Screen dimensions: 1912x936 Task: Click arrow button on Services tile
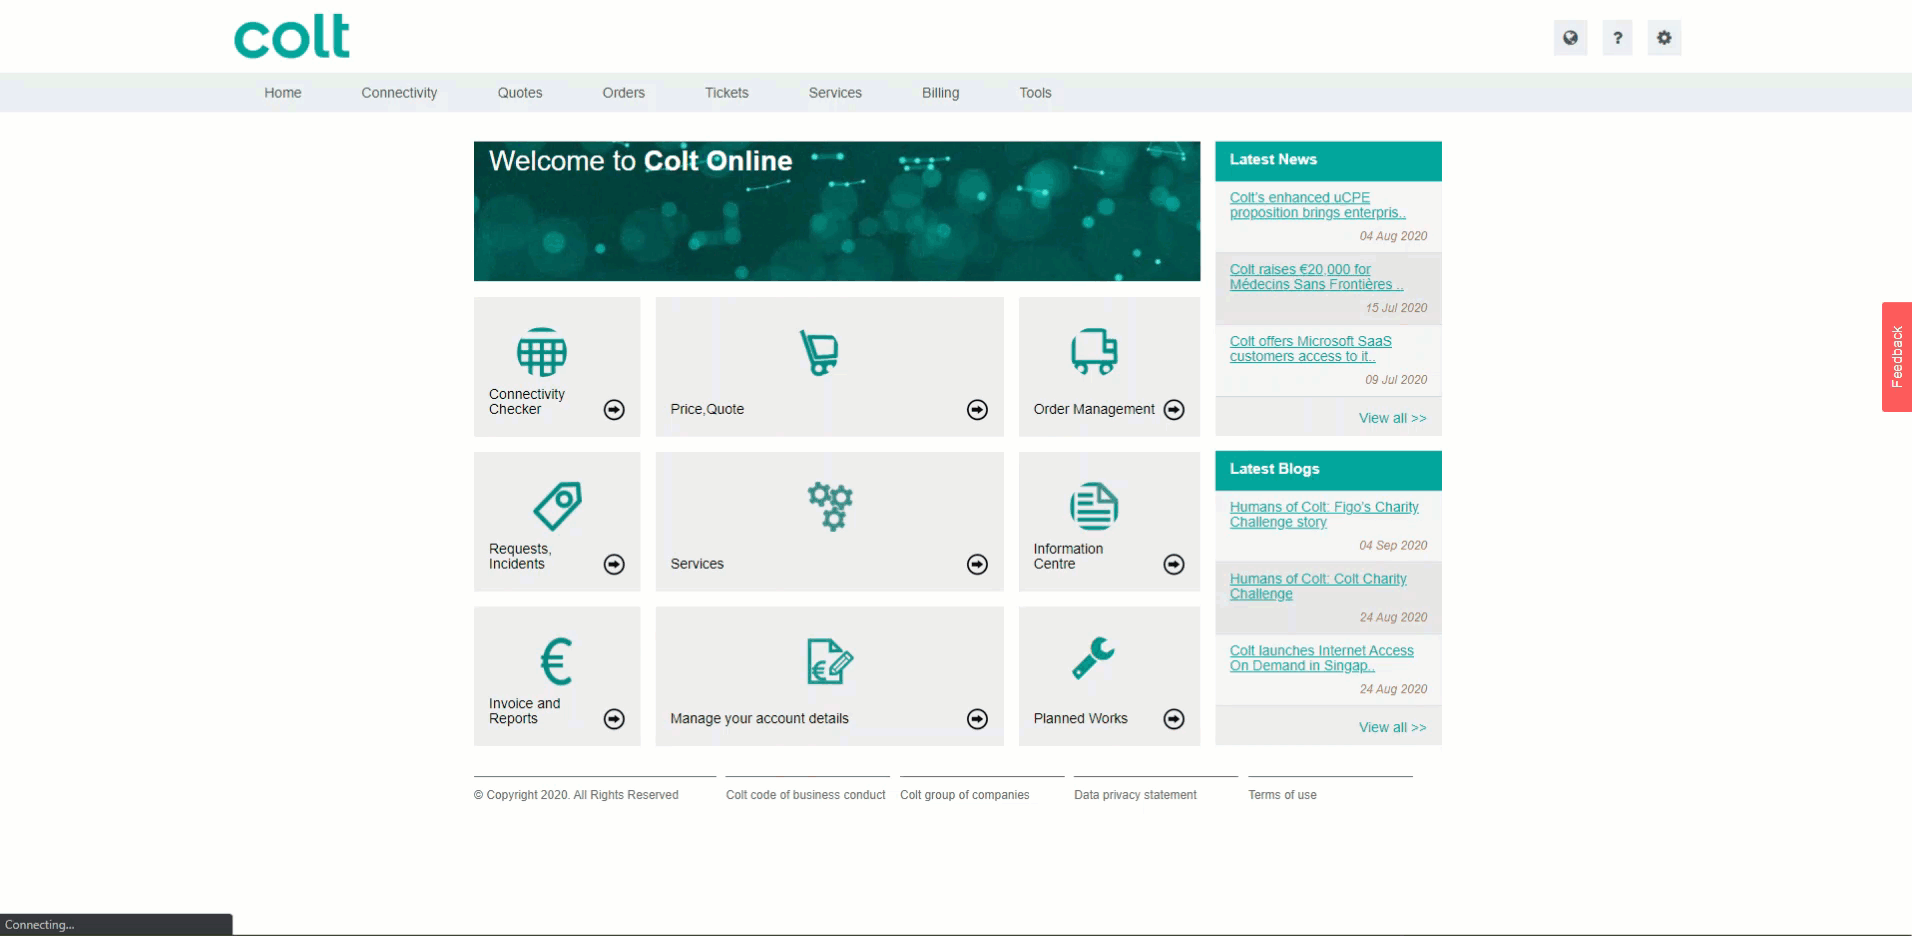pyautogui.click(x=977, y=565)
